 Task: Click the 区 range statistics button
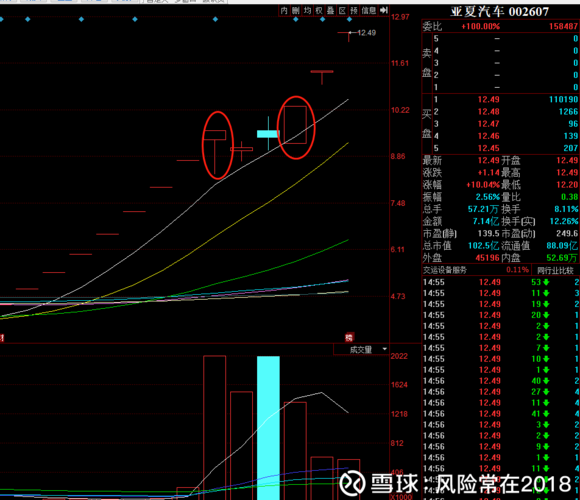coord(342,11)
